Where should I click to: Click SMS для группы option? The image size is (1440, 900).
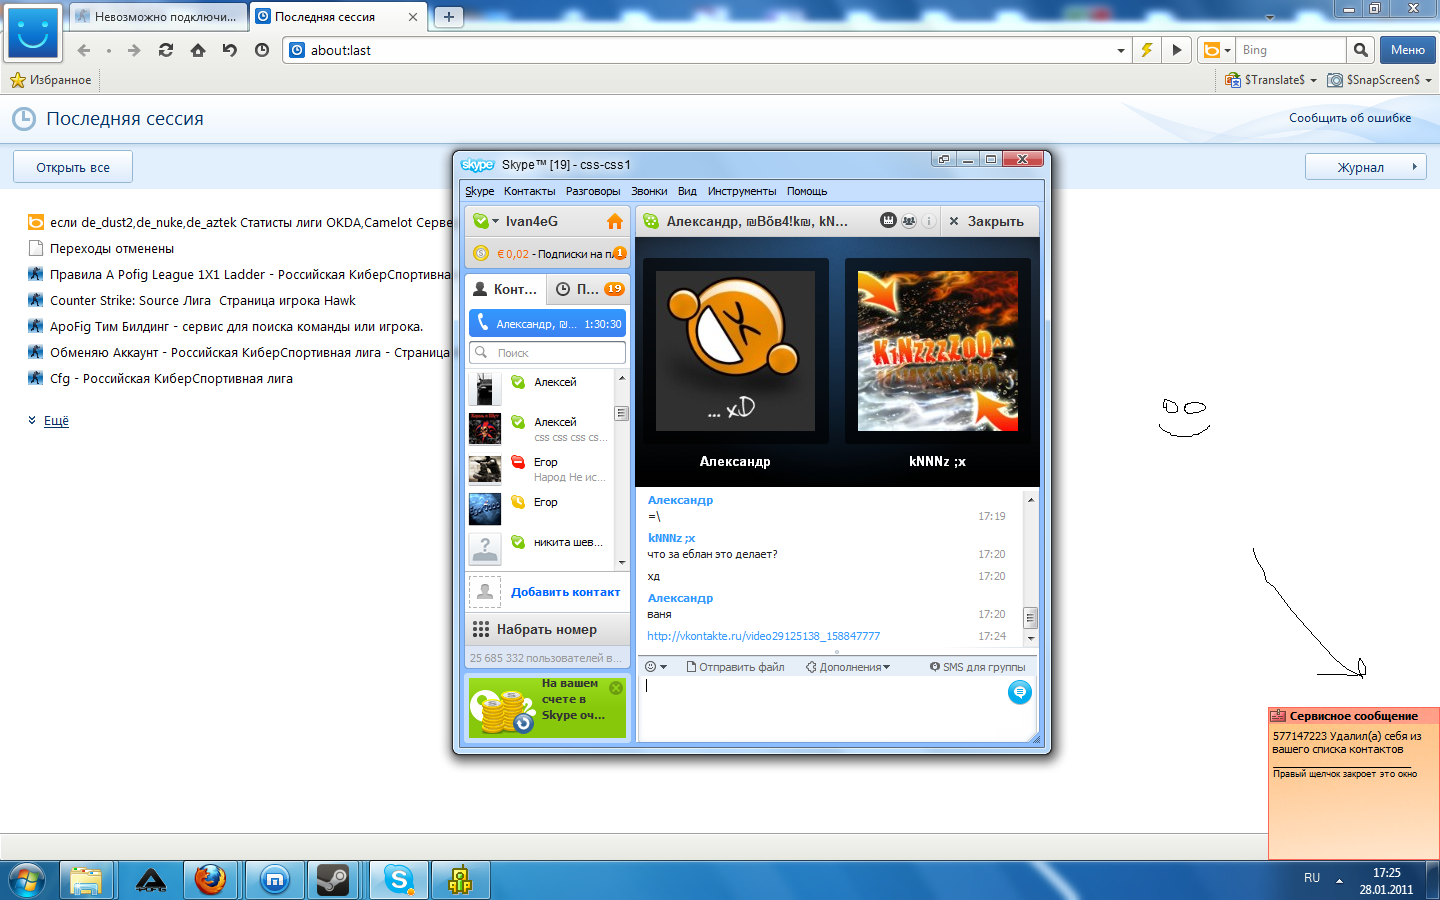(977, 667)
